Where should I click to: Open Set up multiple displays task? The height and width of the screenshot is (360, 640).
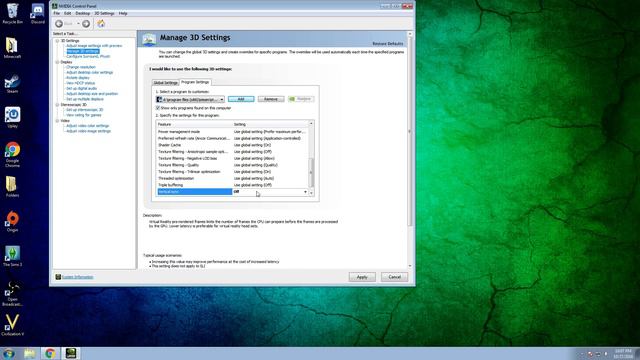[x=84, y=99]
